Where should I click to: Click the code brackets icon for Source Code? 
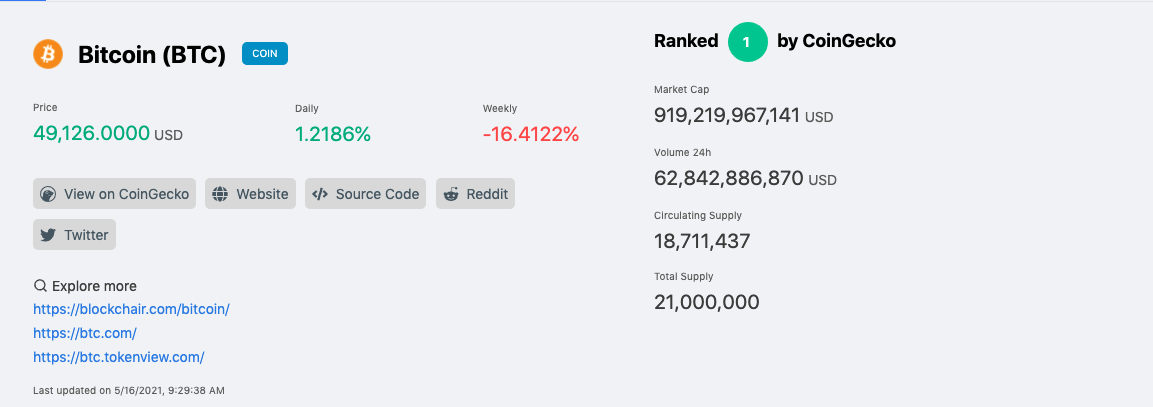(x=320, y=194)
